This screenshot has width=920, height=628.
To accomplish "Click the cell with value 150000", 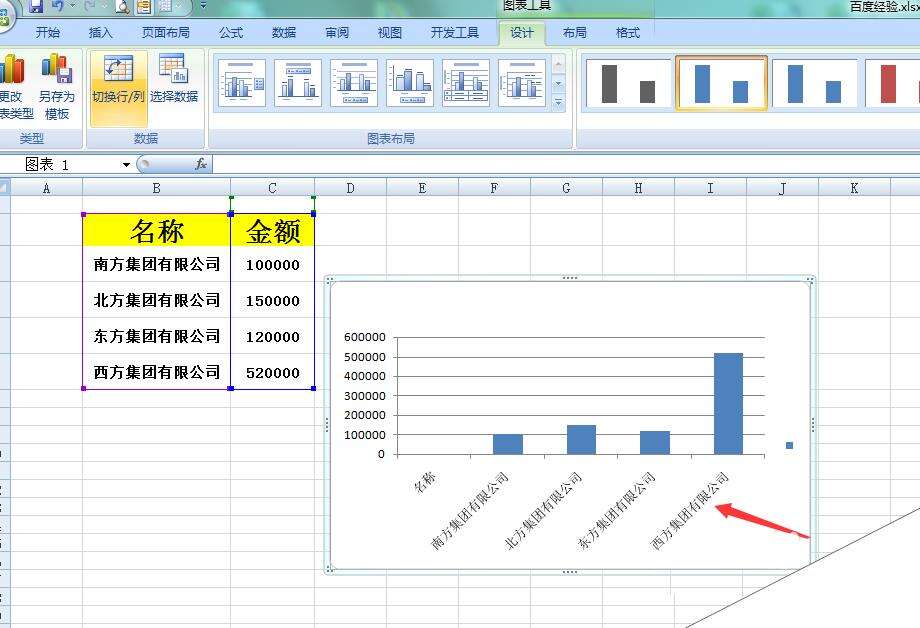I will coord(273,301).
